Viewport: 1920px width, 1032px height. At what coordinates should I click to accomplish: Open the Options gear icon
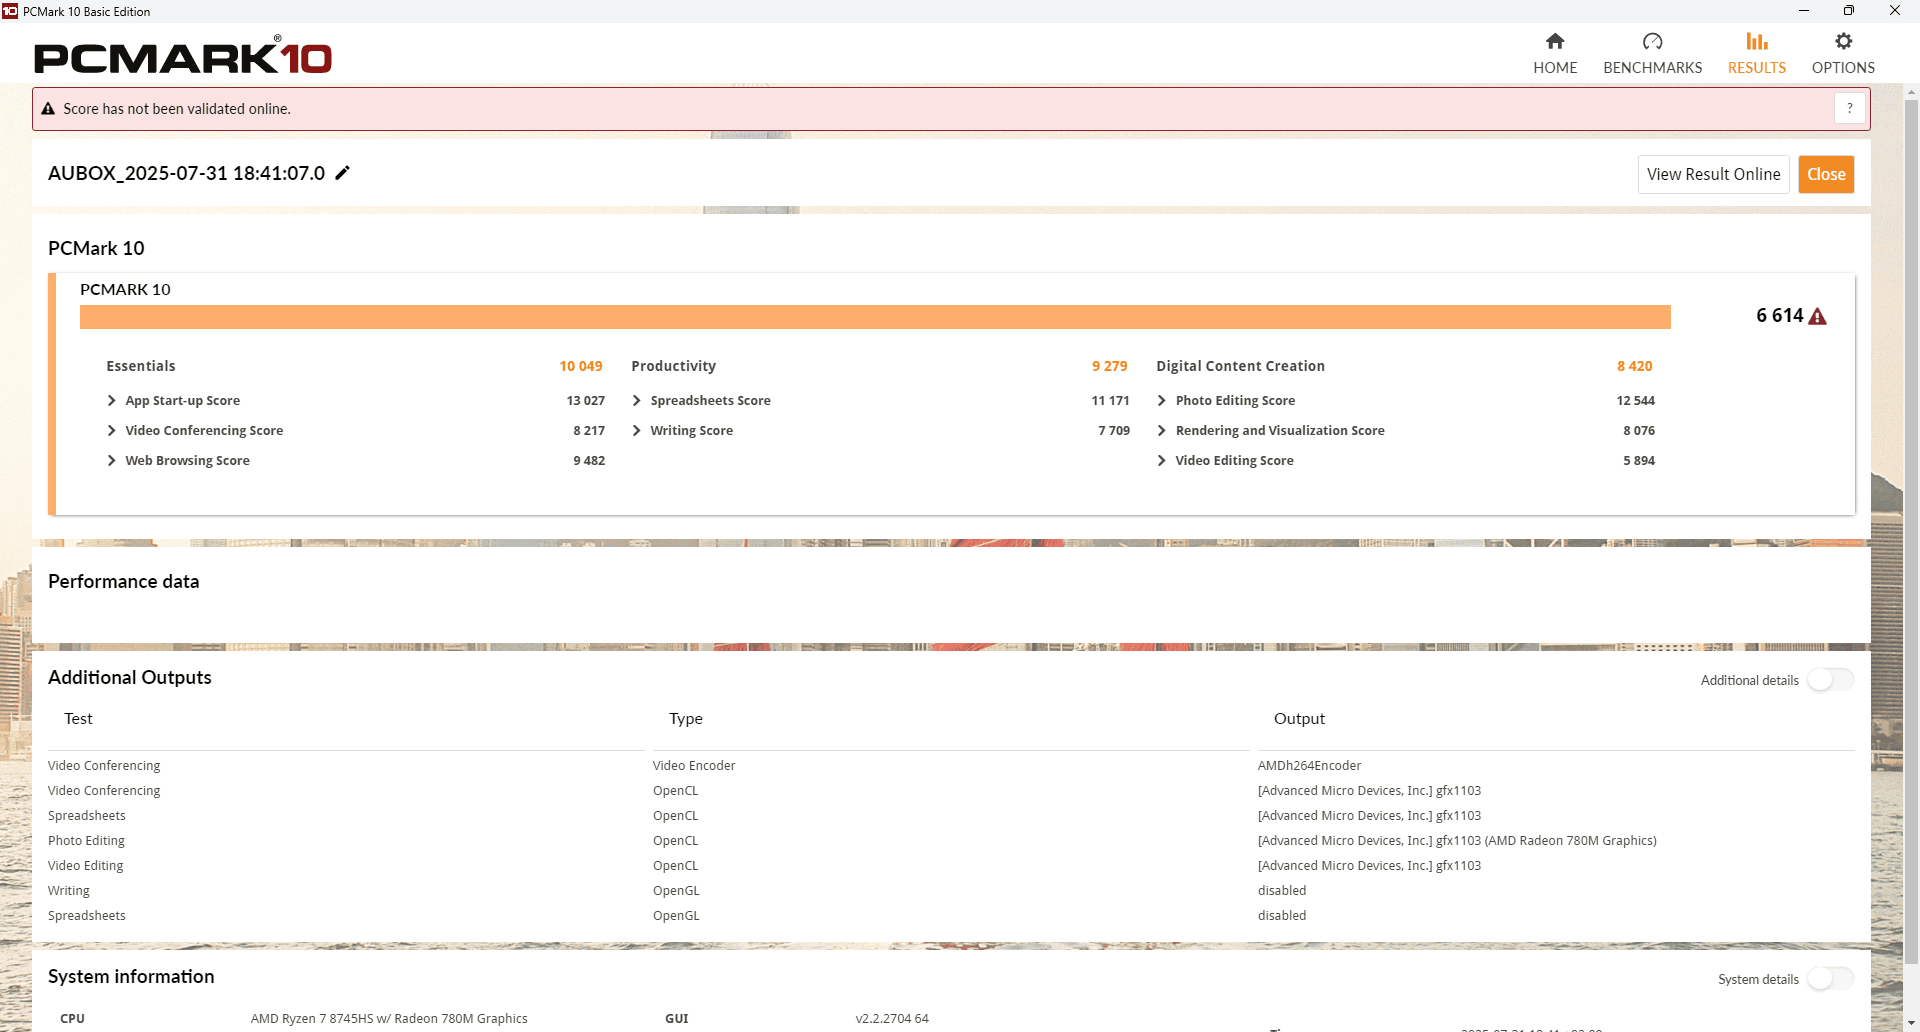1843,41
